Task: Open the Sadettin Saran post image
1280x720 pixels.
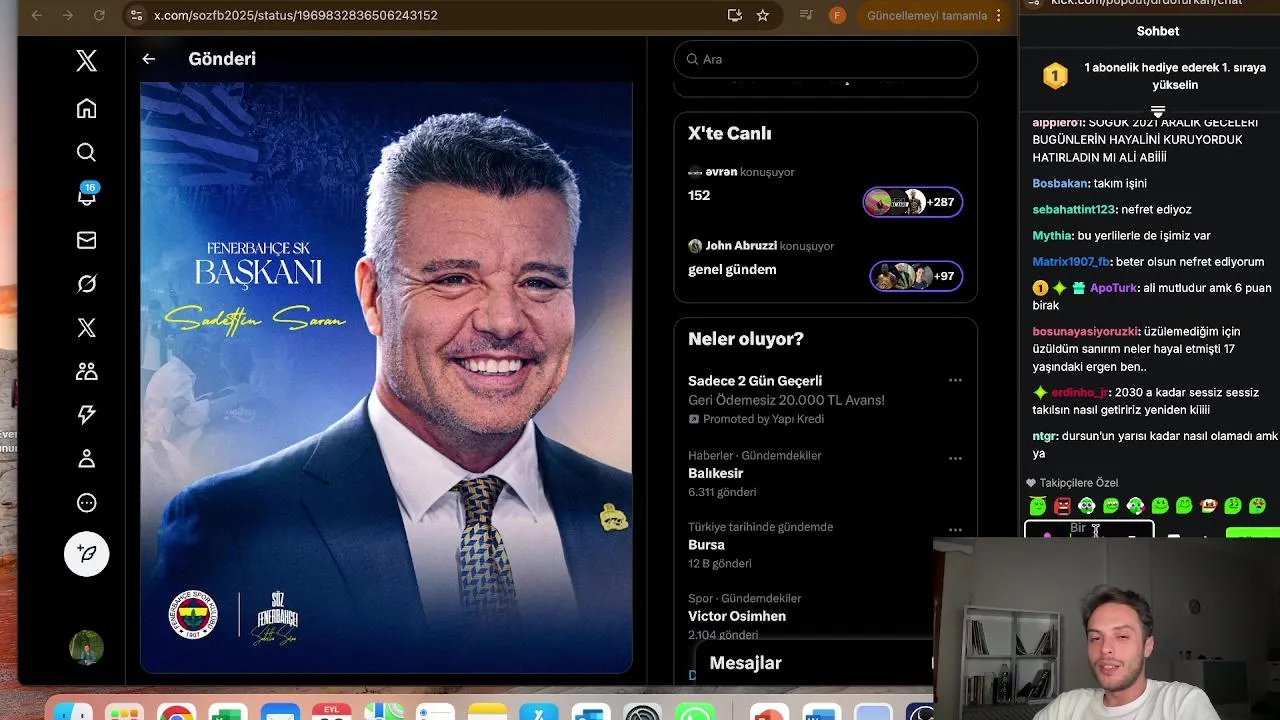Action: coord(386,378)
